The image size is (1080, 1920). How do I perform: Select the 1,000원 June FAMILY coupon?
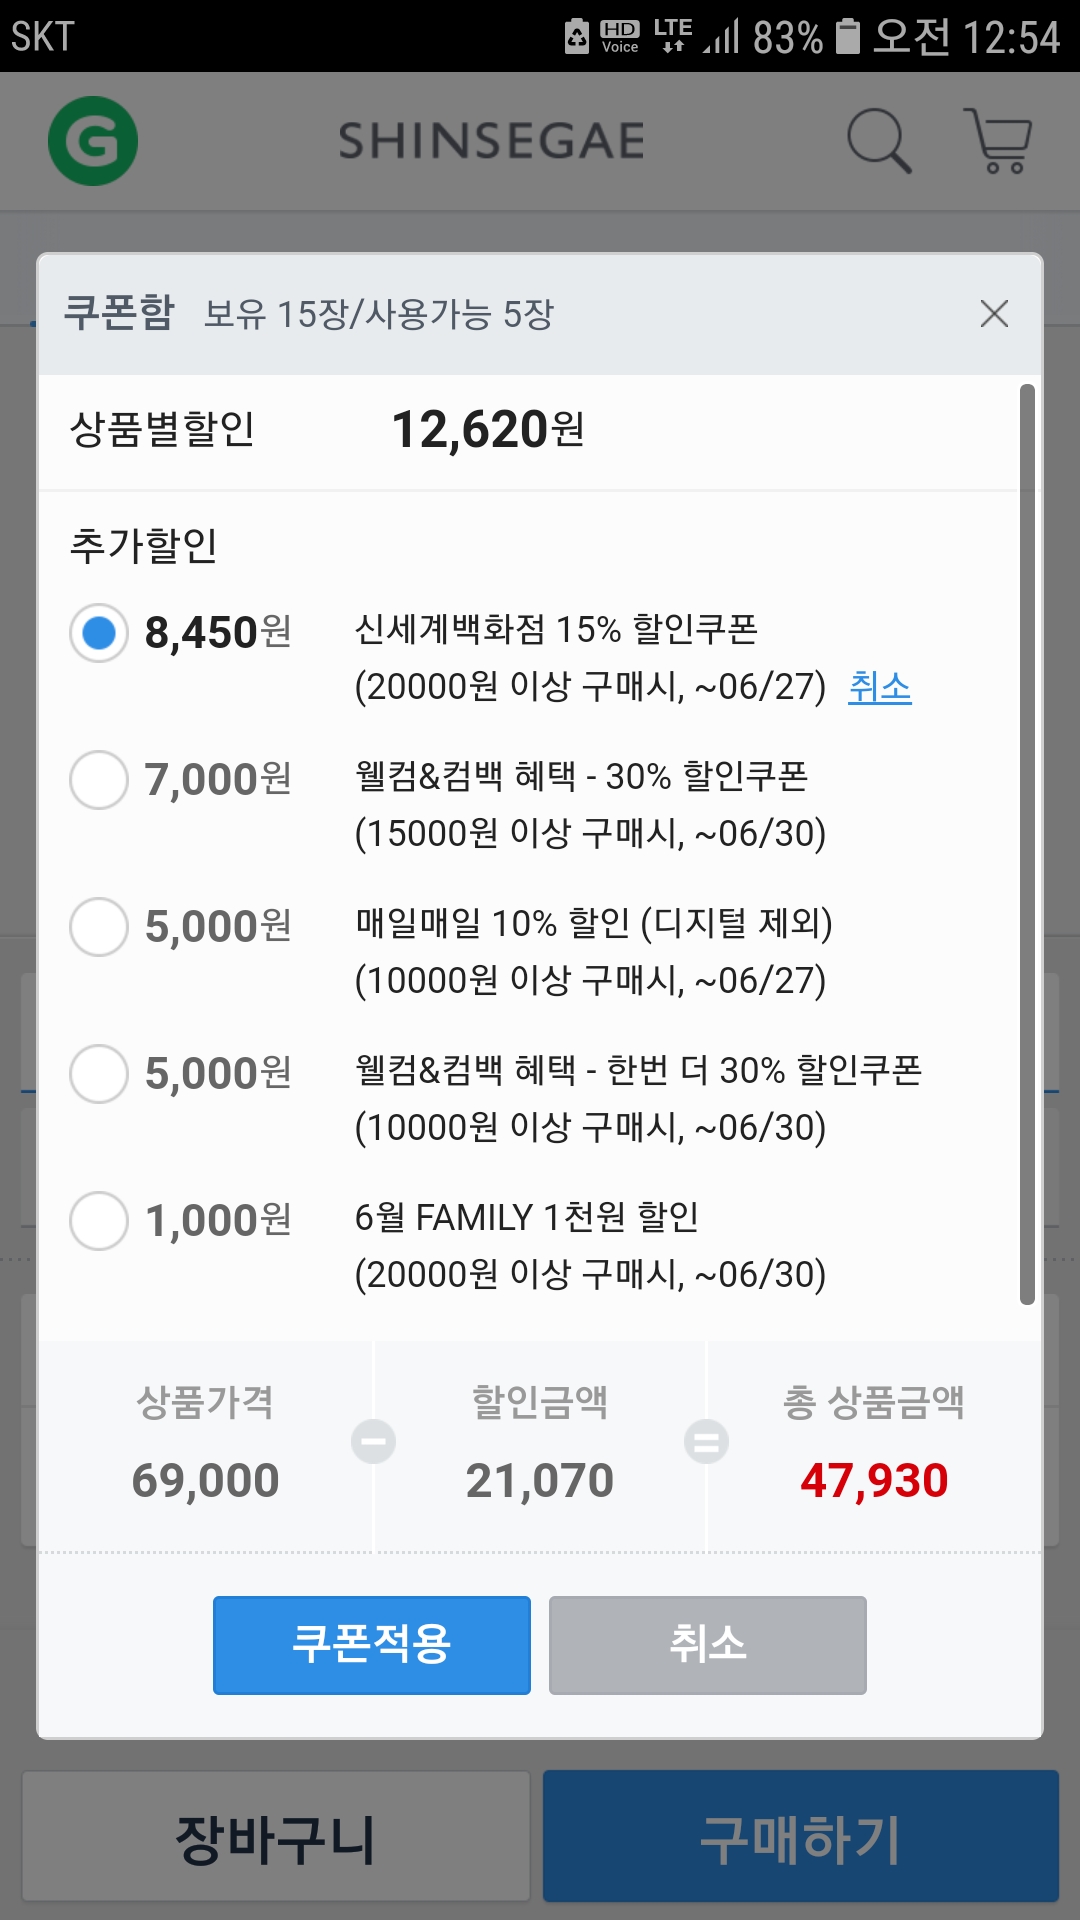point(99,1221)
